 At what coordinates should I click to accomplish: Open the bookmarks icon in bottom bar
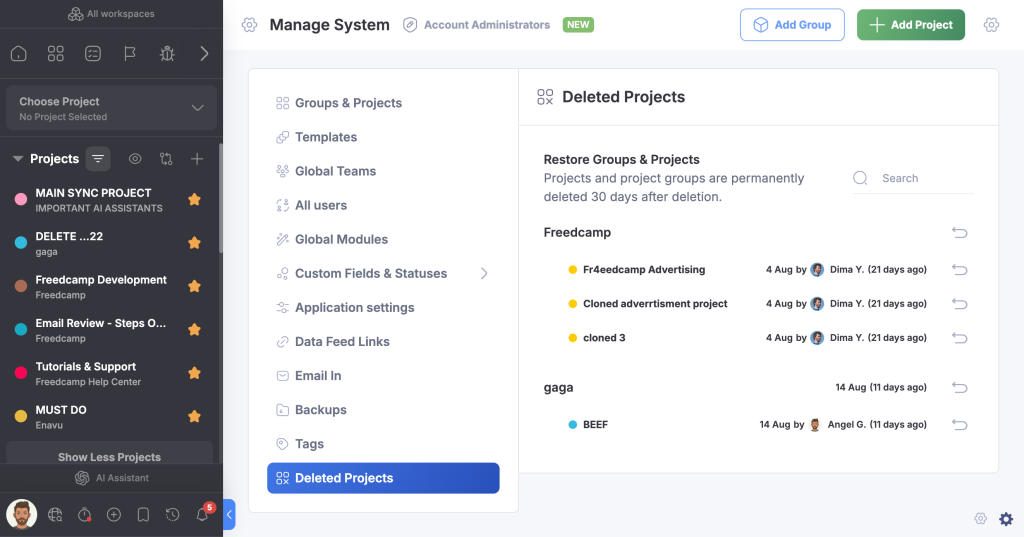pyautogui.click(x=143, y=515)
